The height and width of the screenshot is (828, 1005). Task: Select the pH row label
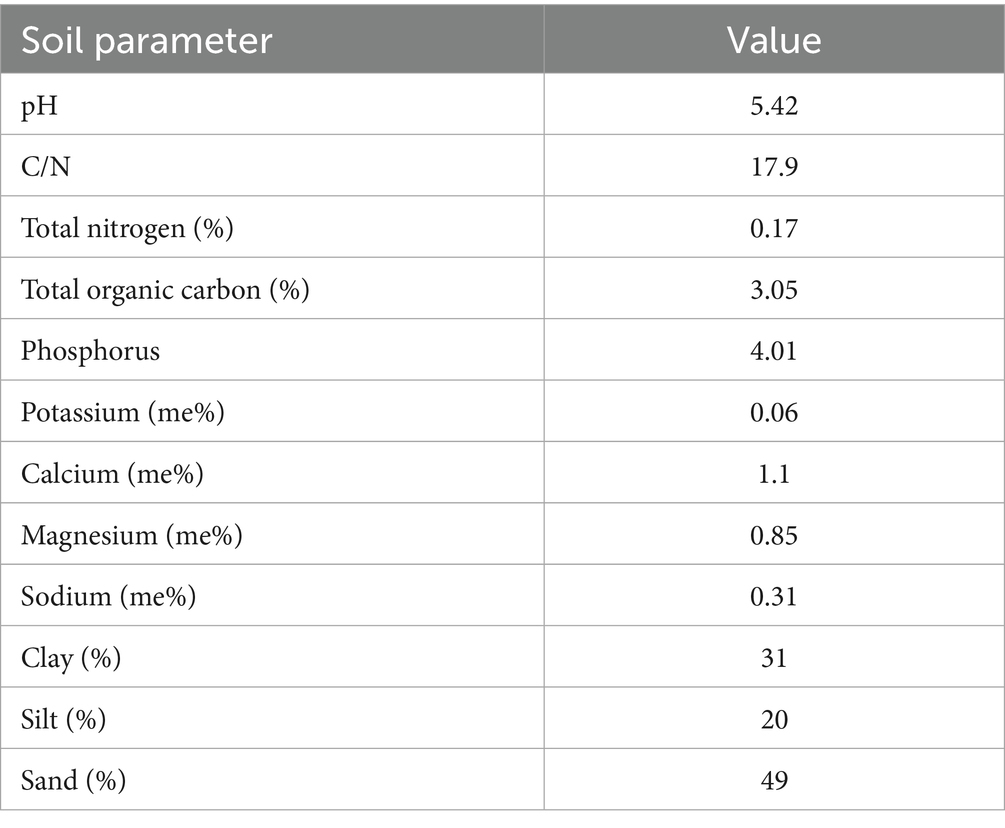tap(40, 106)
